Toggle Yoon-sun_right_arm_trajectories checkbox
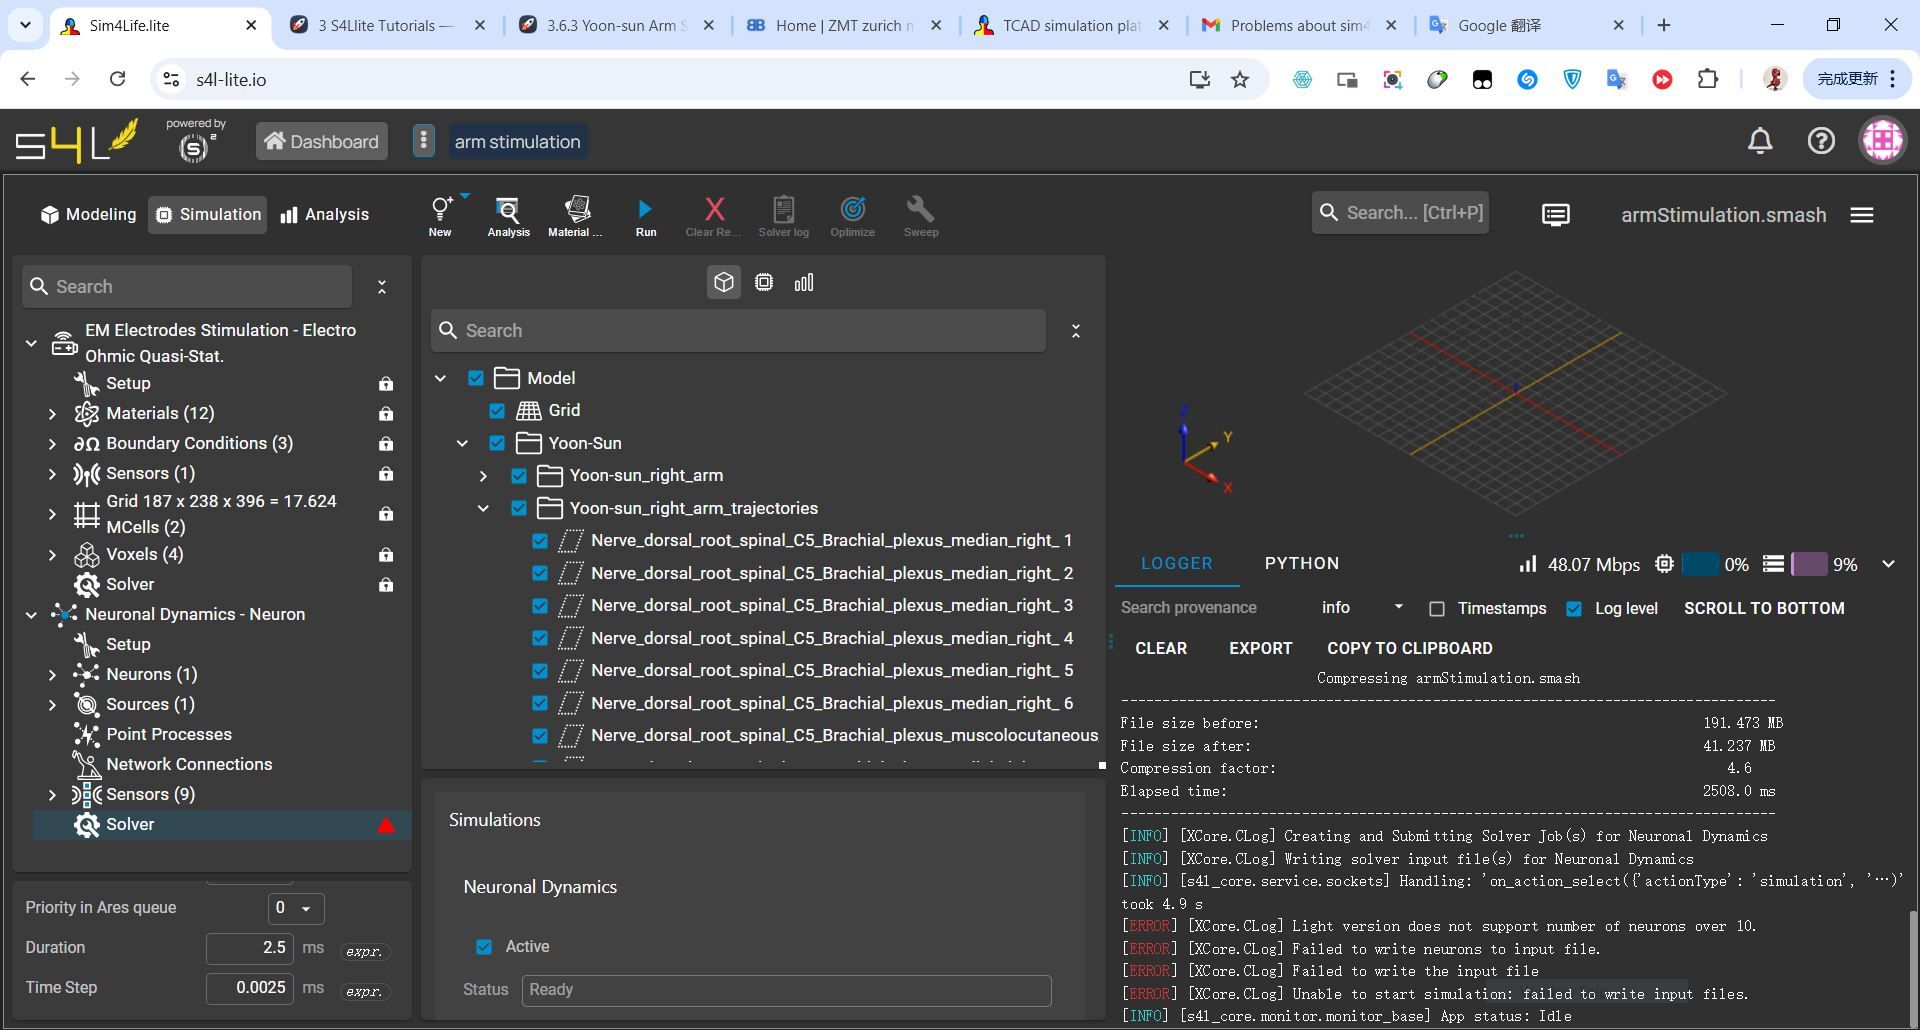Viewport: 1920px width, 1030px height. pyautogui.click(x=519, y=508)
